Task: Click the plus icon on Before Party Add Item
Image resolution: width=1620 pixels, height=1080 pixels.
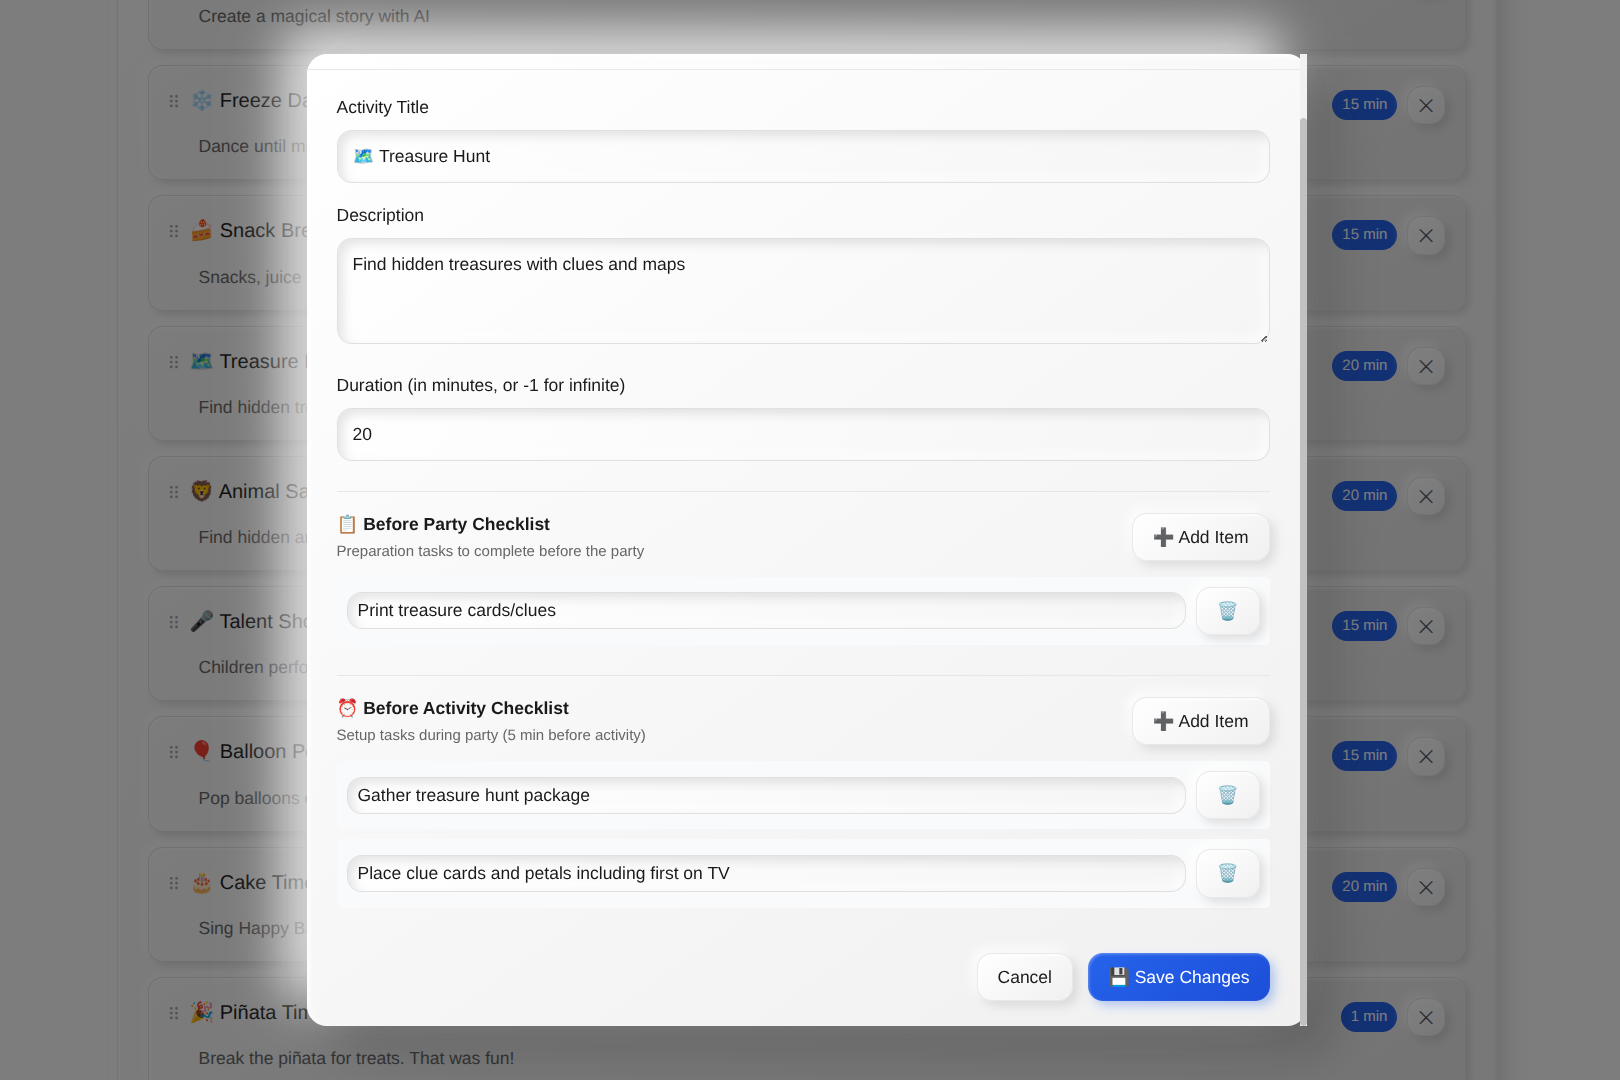Action: (x=1162, y=537)
